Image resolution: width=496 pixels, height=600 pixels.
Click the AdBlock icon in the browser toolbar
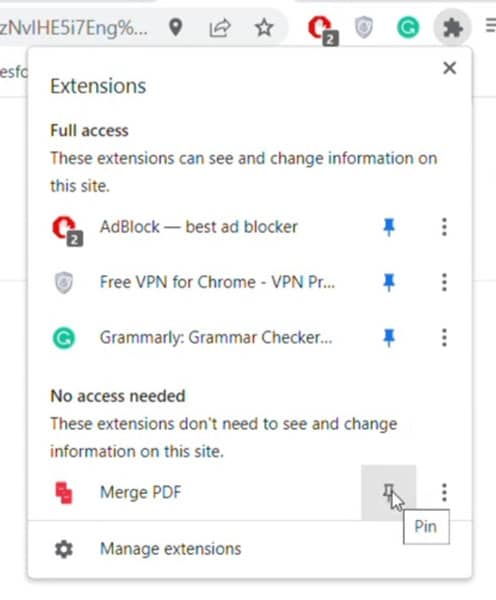323,29
